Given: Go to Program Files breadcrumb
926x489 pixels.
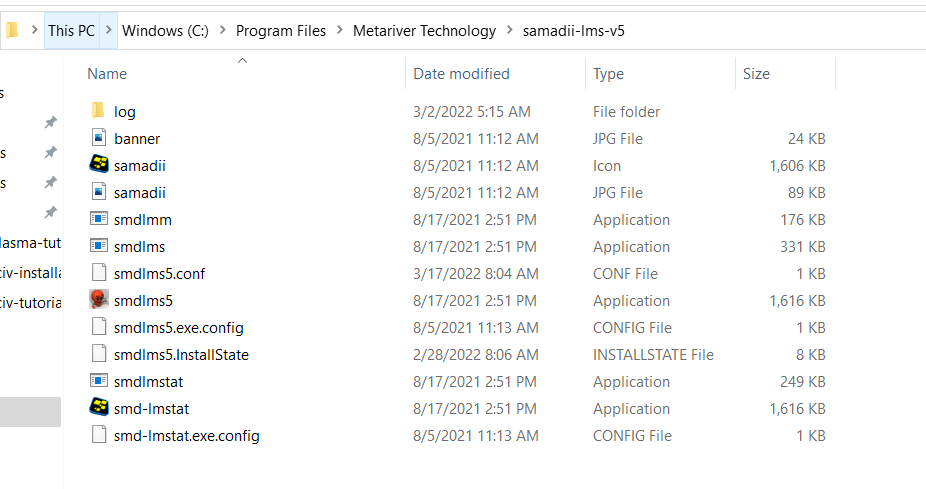Looking at the screenshot, I should [x=281, y=30].
